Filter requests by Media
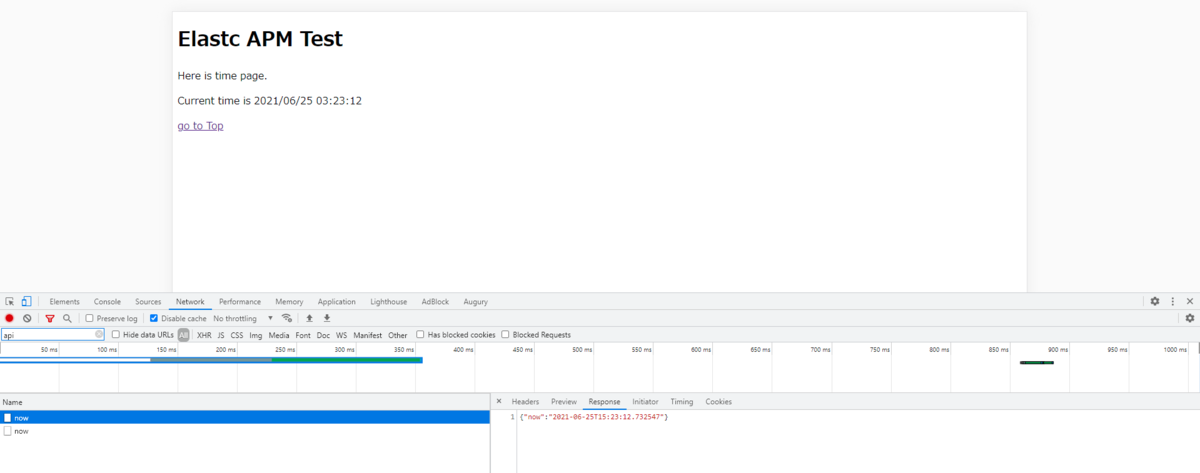Image resolution: width=1200 pixels, height=473 pixels. [x=279, y=335]
